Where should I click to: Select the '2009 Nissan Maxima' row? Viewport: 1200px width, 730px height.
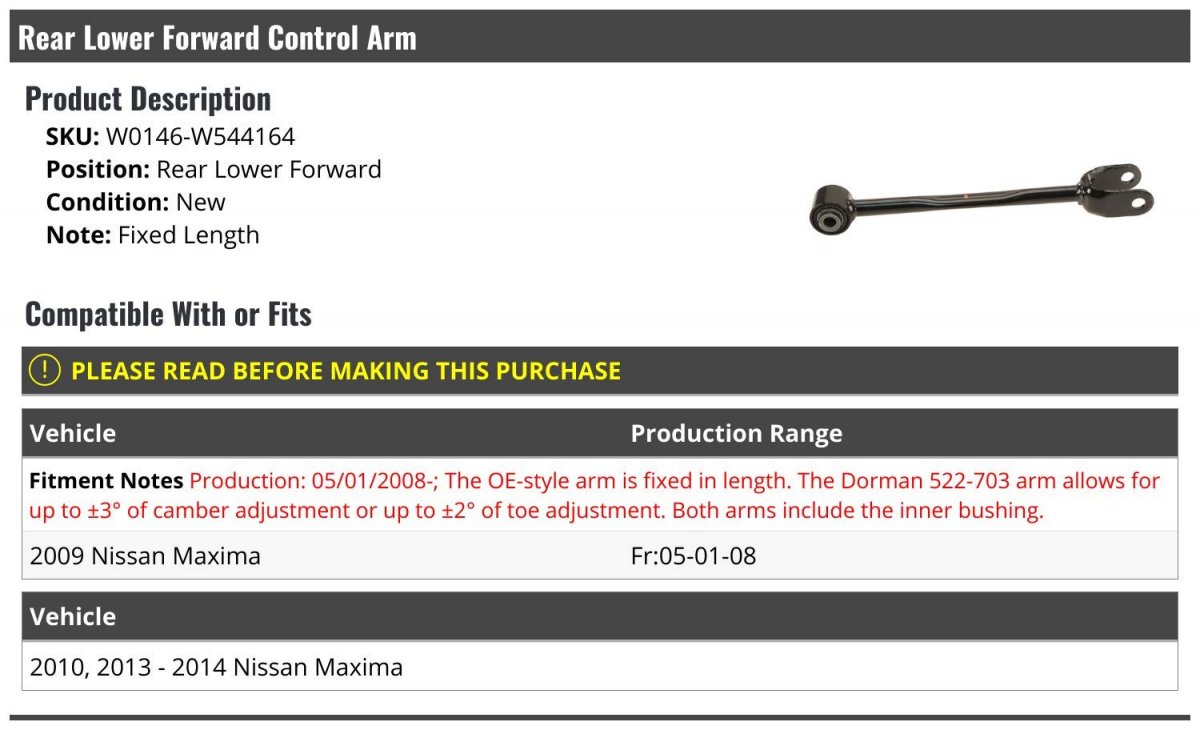click(145, 556)
